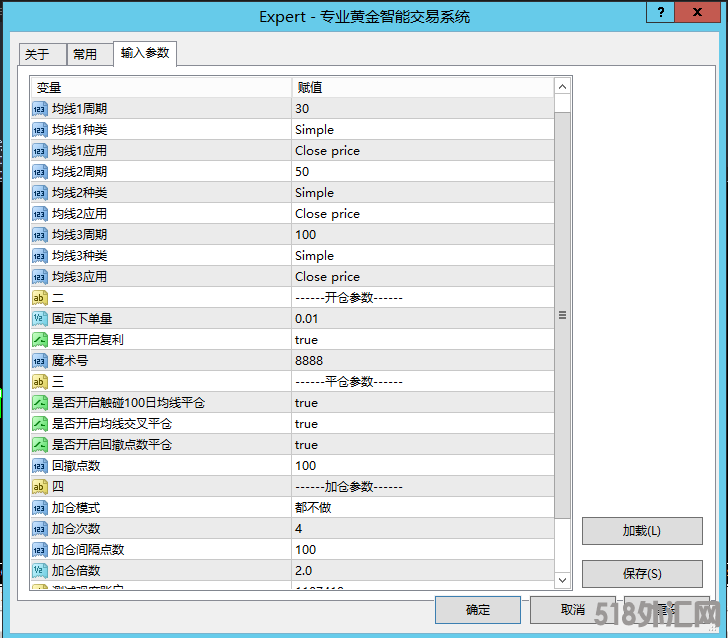Edit the 魔术号 value 8888
The width and height of the screenshot is (728, 638).
click(423, 361)
